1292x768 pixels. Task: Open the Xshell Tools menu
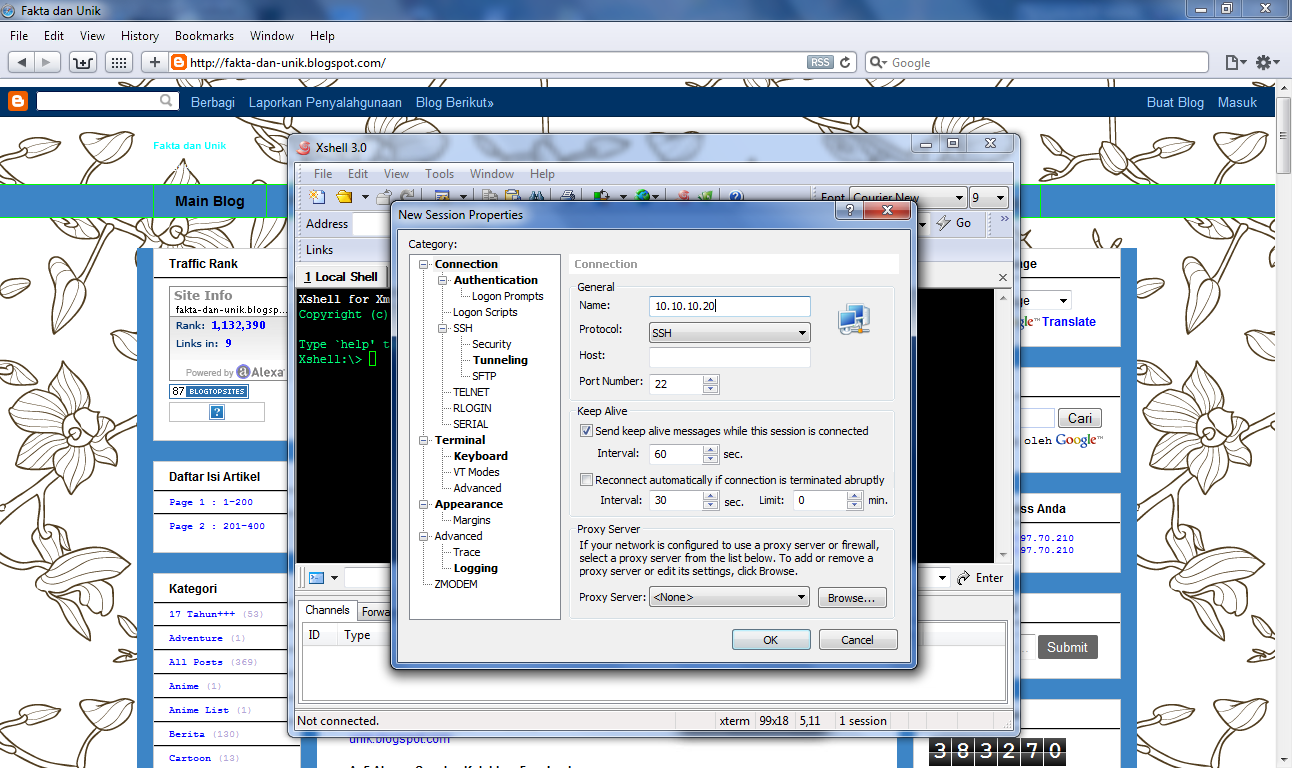tap(440, 174)
